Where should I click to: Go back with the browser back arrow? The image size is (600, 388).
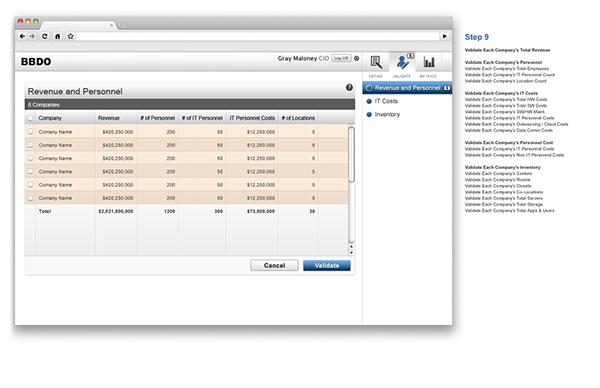[22, 36]
